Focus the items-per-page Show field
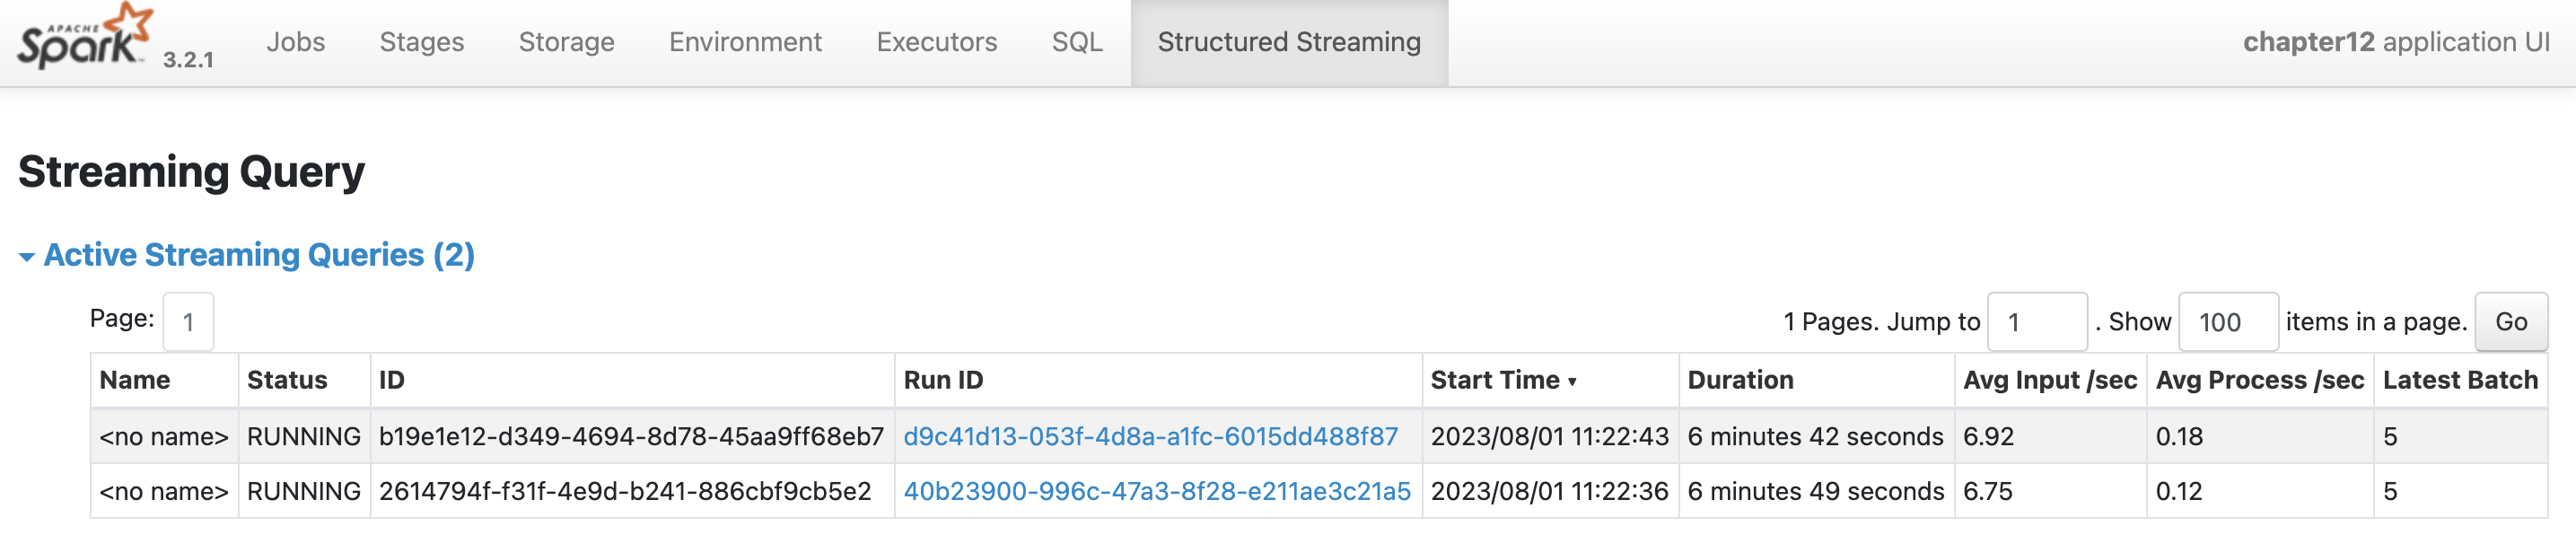The image size is (2576, 535). tap(2227, 322)
